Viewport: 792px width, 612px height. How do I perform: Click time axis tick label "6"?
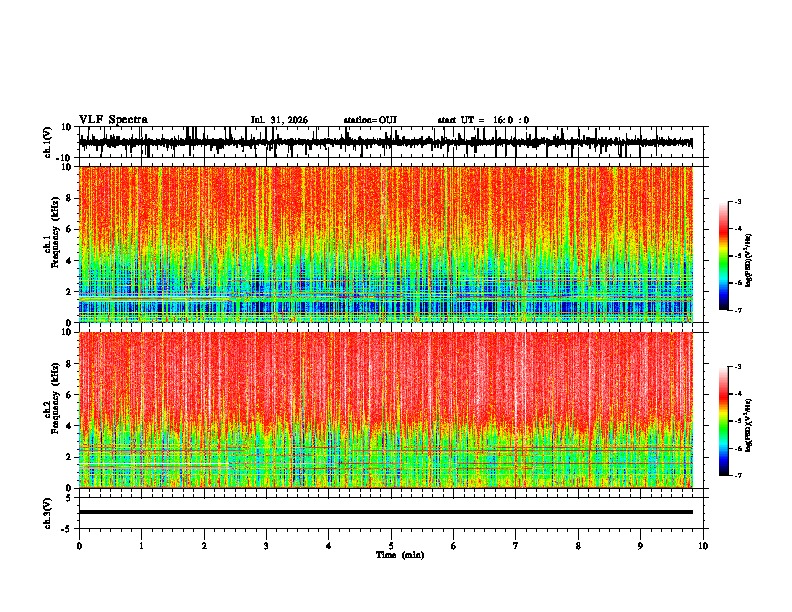(x=454, y=546)
